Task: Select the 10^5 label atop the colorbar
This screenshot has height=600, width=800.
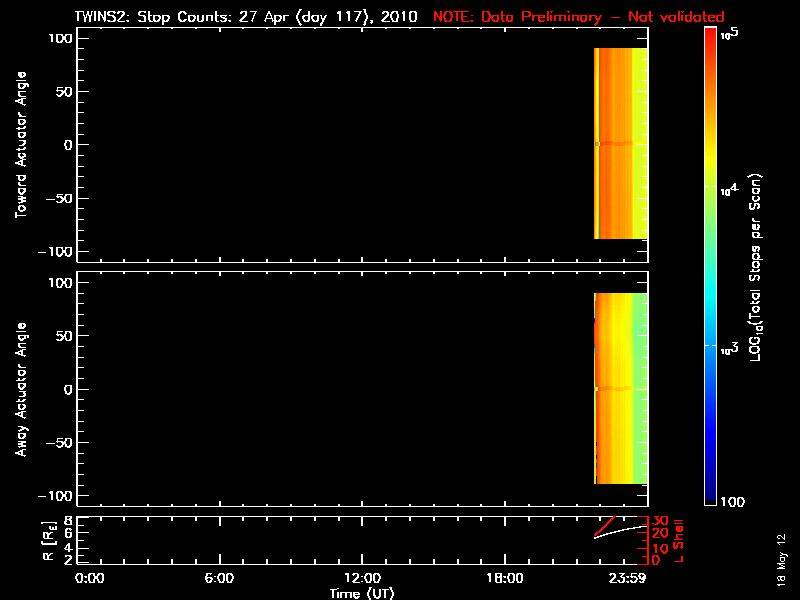Action: click(730, 34)
